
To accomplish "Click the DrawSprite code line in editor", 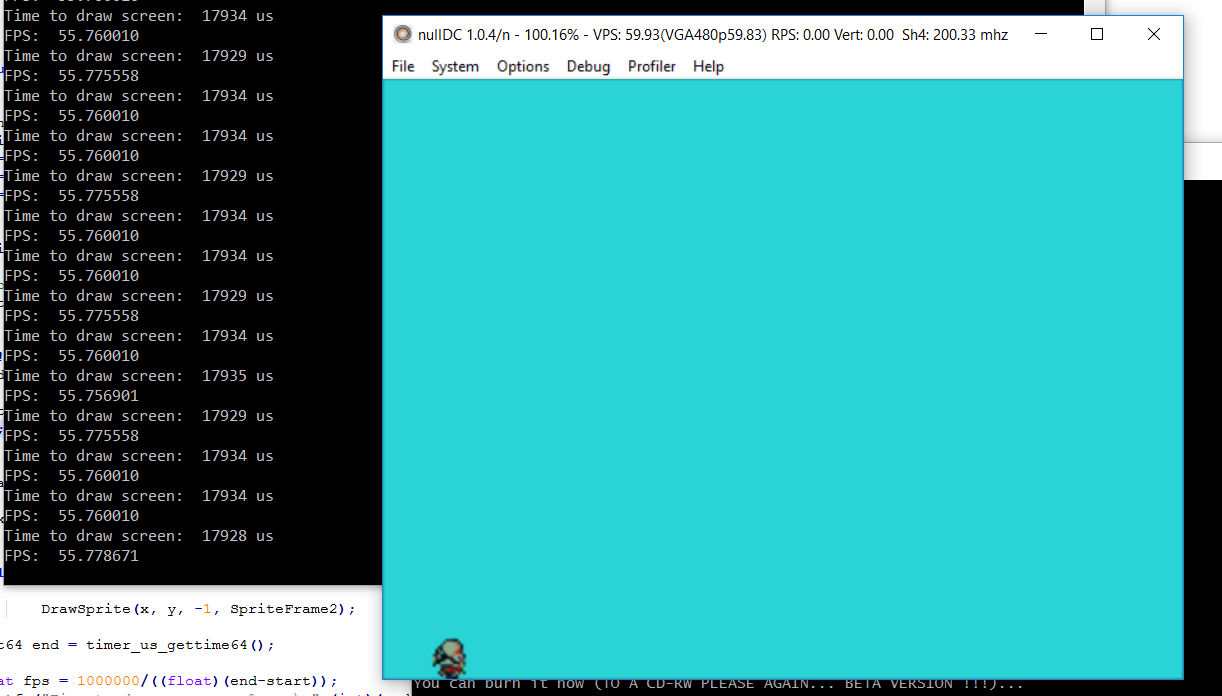I will point(198,609).
